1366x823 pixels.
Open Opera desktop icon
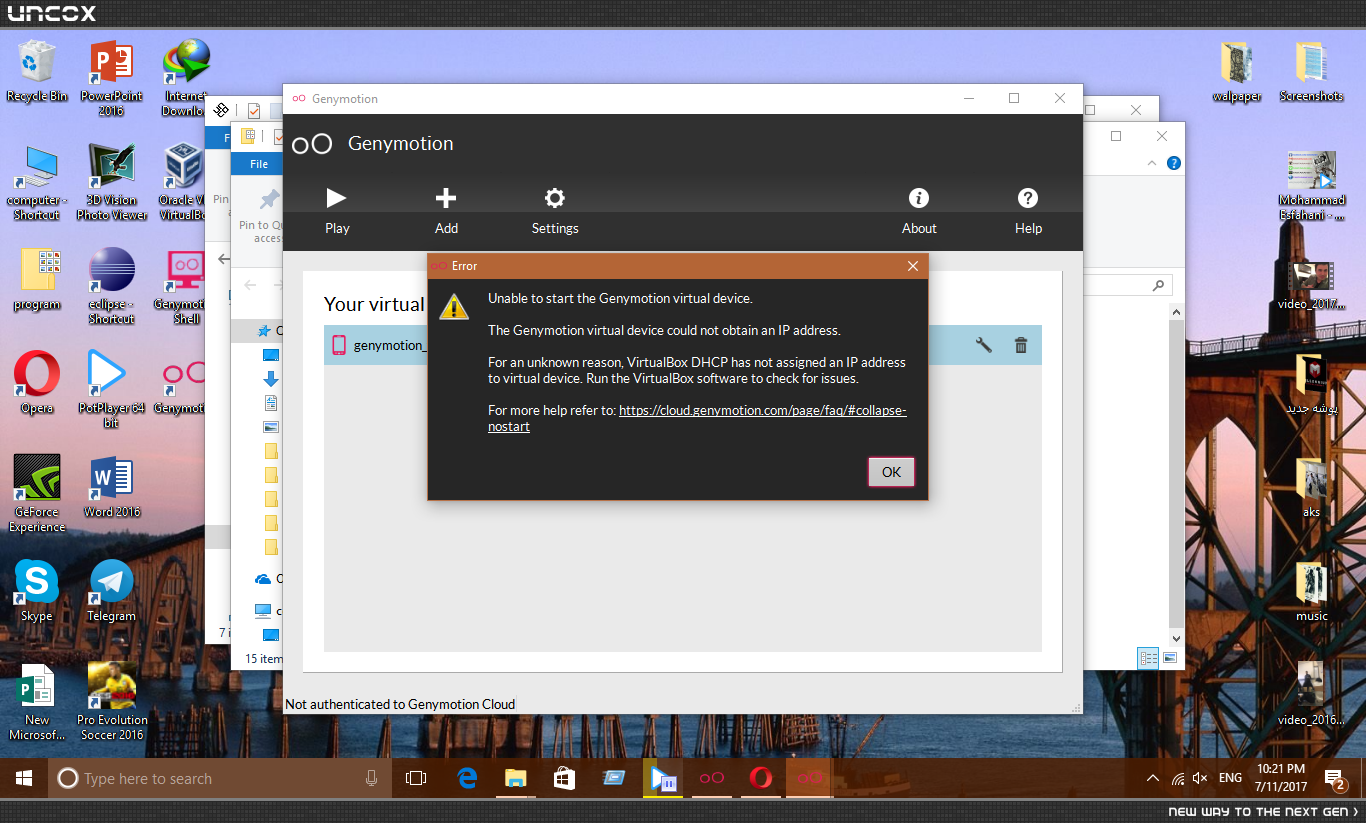[37, 383]
